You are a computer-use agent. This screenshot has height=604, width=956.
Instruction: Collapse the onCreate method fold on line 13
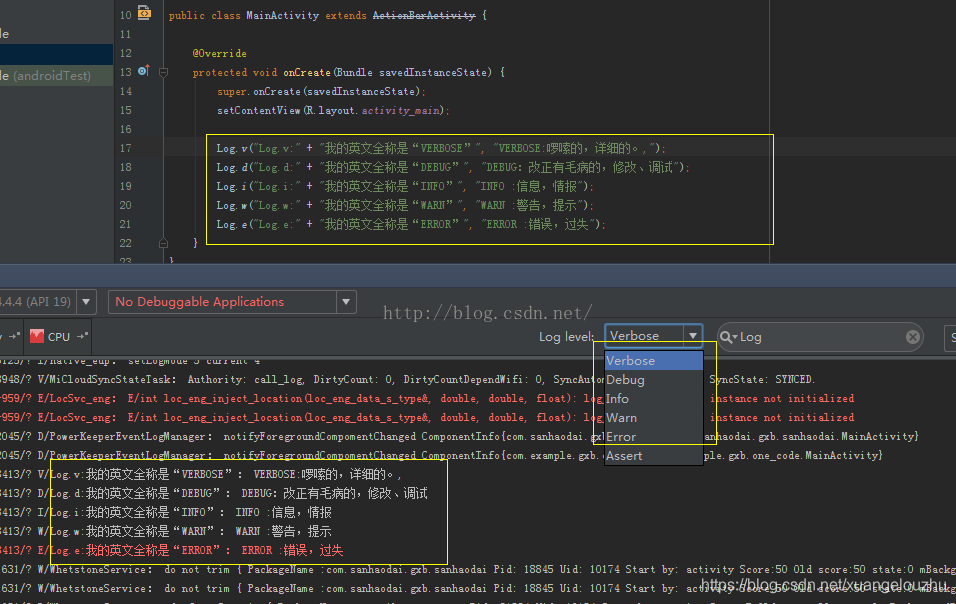(x=163, y=73)
